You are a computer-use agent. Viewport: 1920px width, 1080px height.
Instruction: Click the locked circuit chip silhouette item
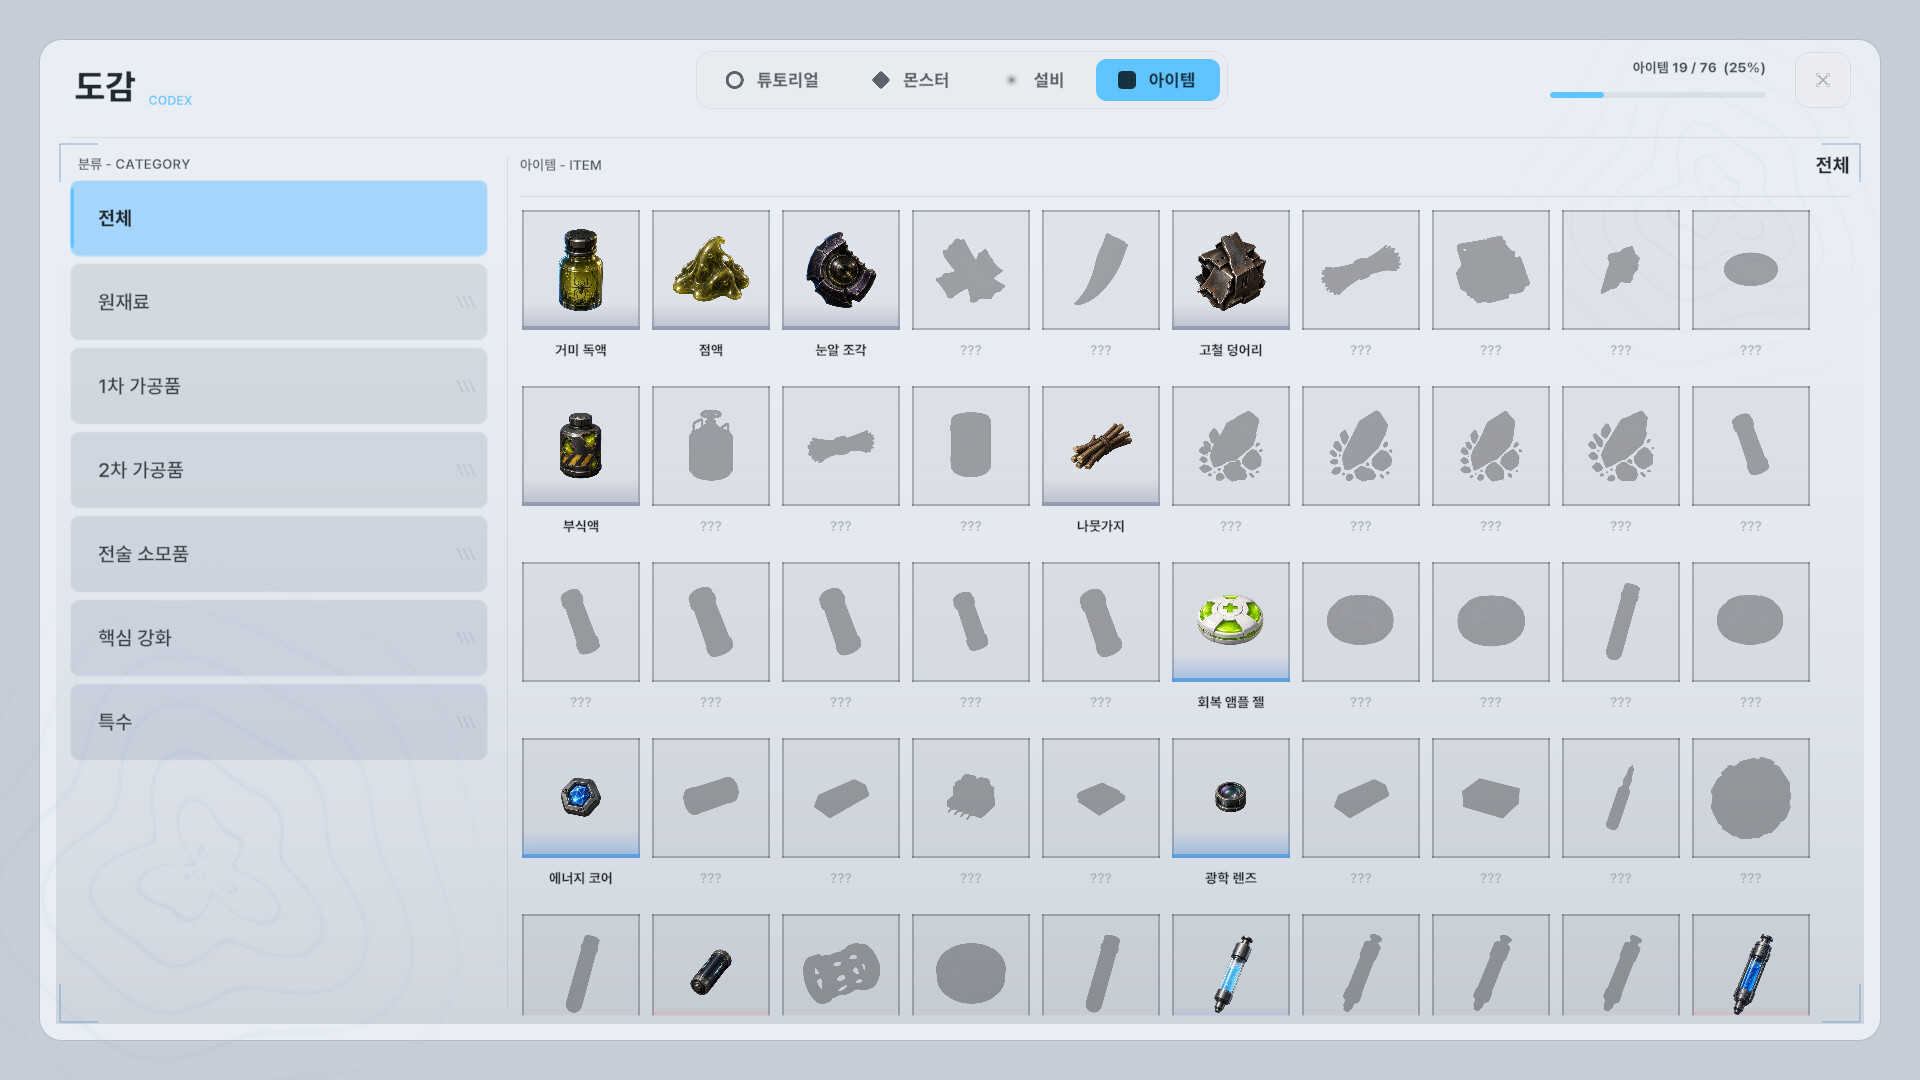pyautogui.click(x=970, y=798)
